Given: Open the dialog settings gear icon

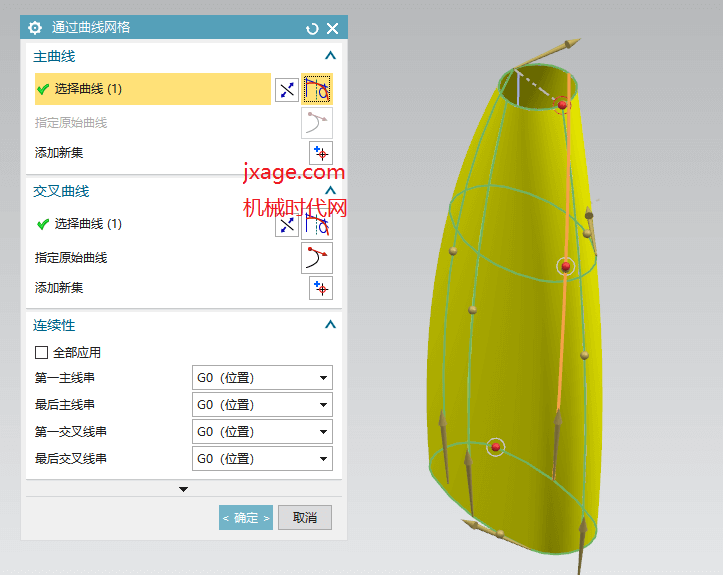Looking at the screenshot, I should click(x=35, y=28).
